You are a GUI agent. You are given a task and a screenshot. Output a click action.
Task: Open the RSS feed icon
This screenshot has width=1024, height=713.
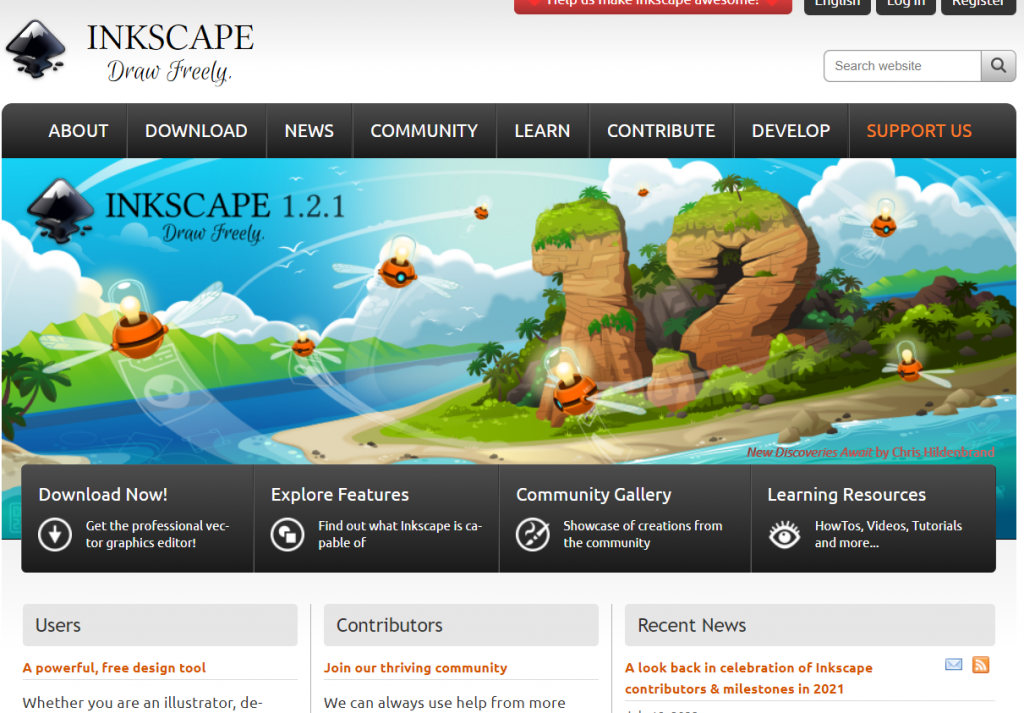click(x=981, y=665)
